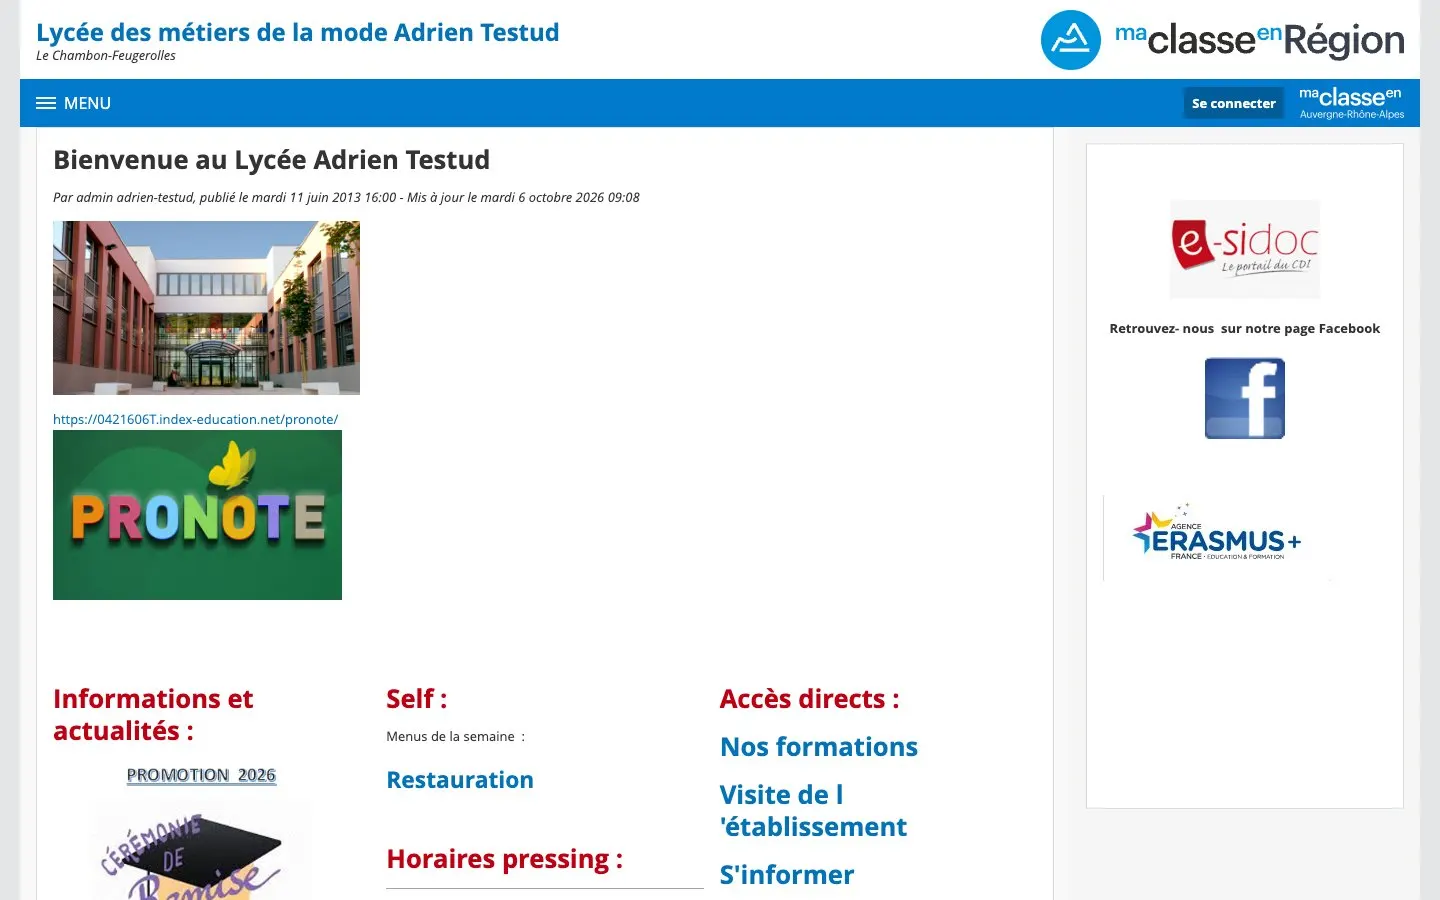
Task: Open the Pronote URL link
Action: click(195, 419)
